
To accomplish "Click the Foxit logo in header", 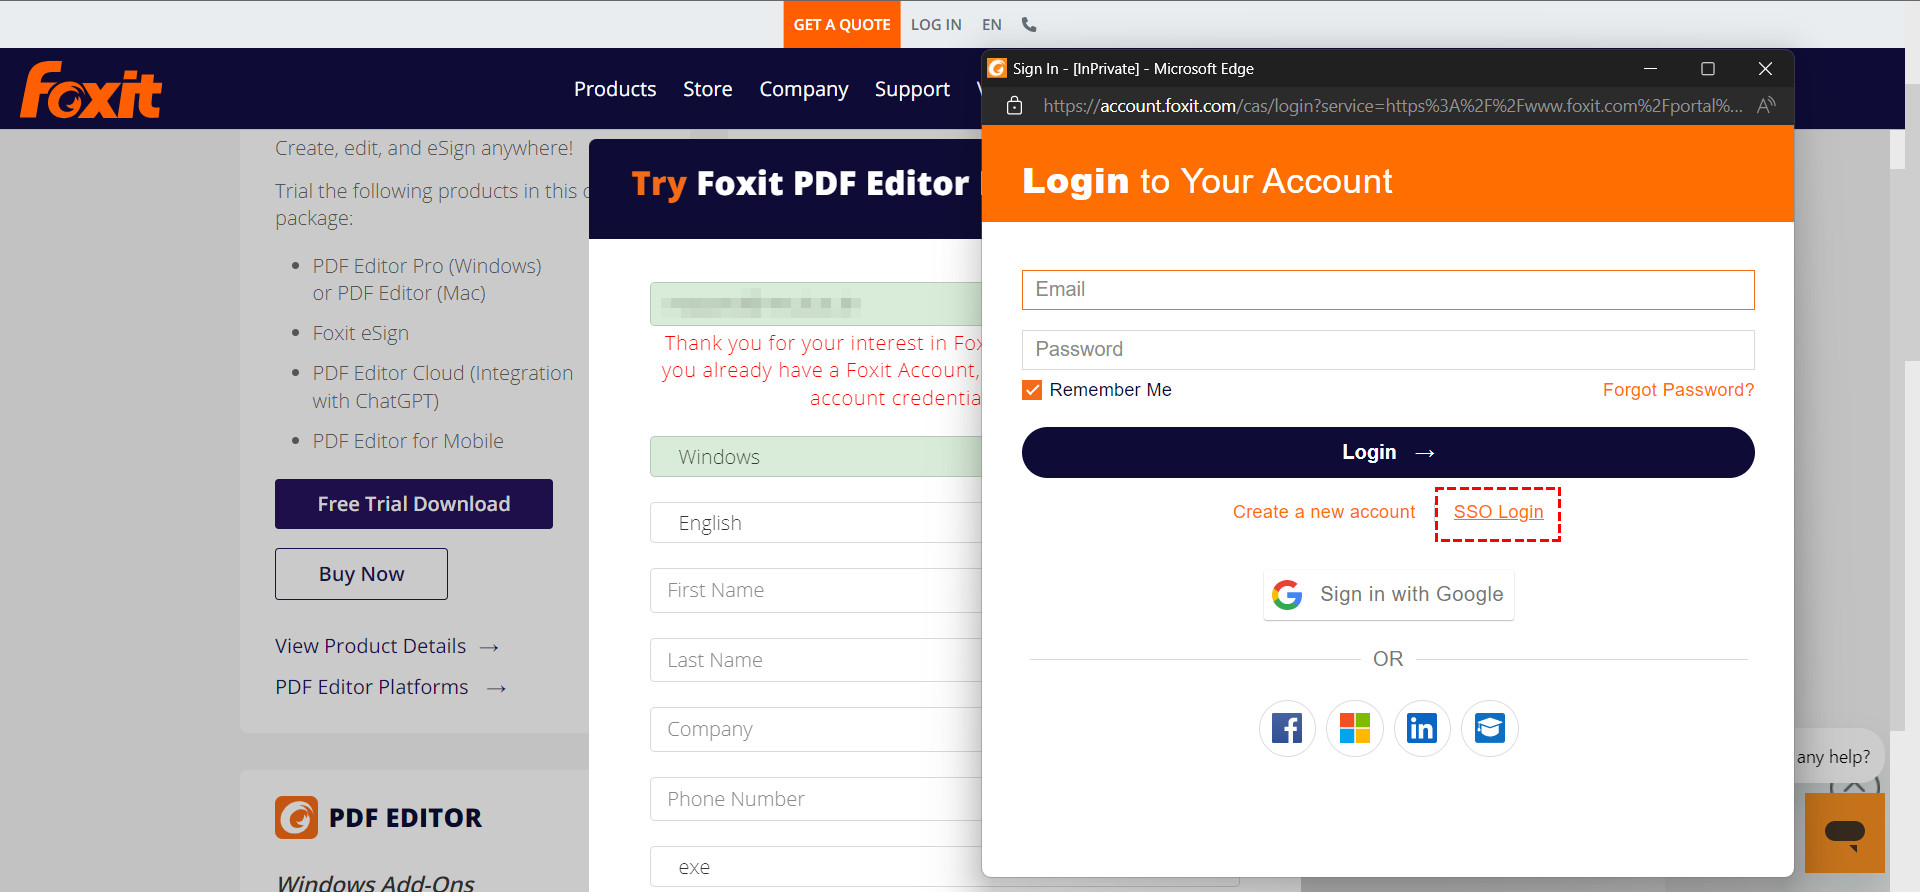I will click(x=91, y=90).
